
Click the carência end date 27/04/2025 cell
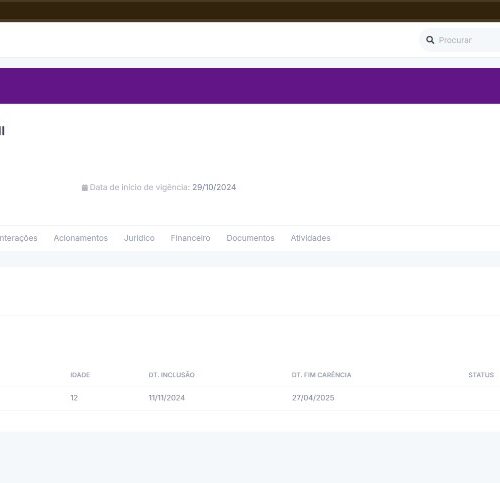pos(313,398)
